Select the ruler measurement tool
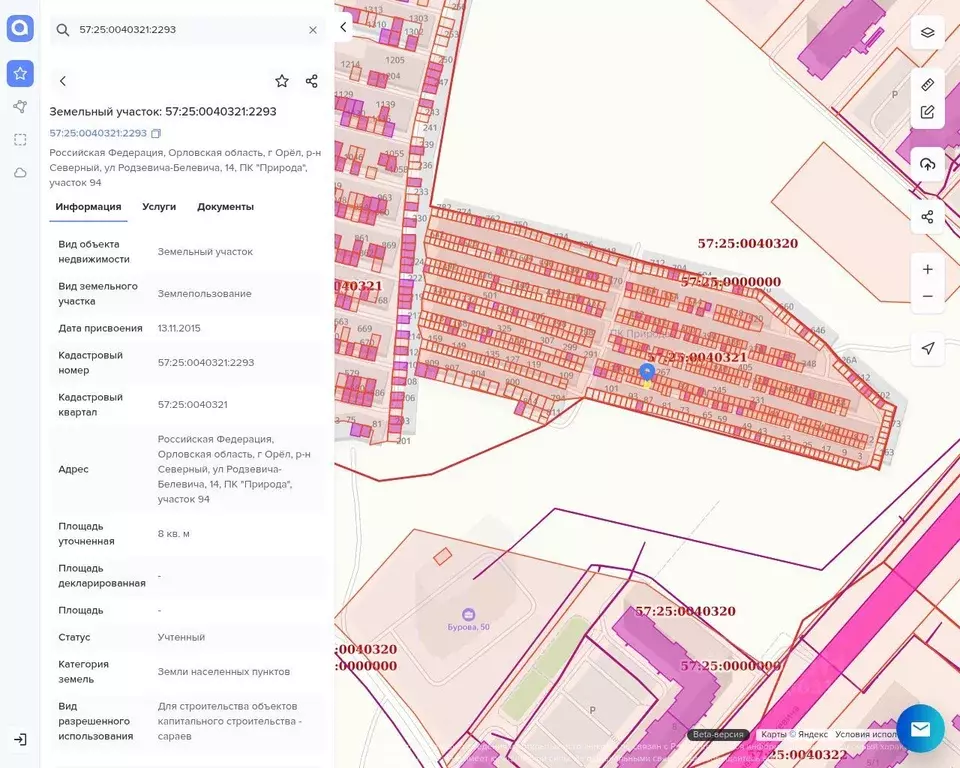This screenshot has height=768, width=960. [x=927, y=85]
